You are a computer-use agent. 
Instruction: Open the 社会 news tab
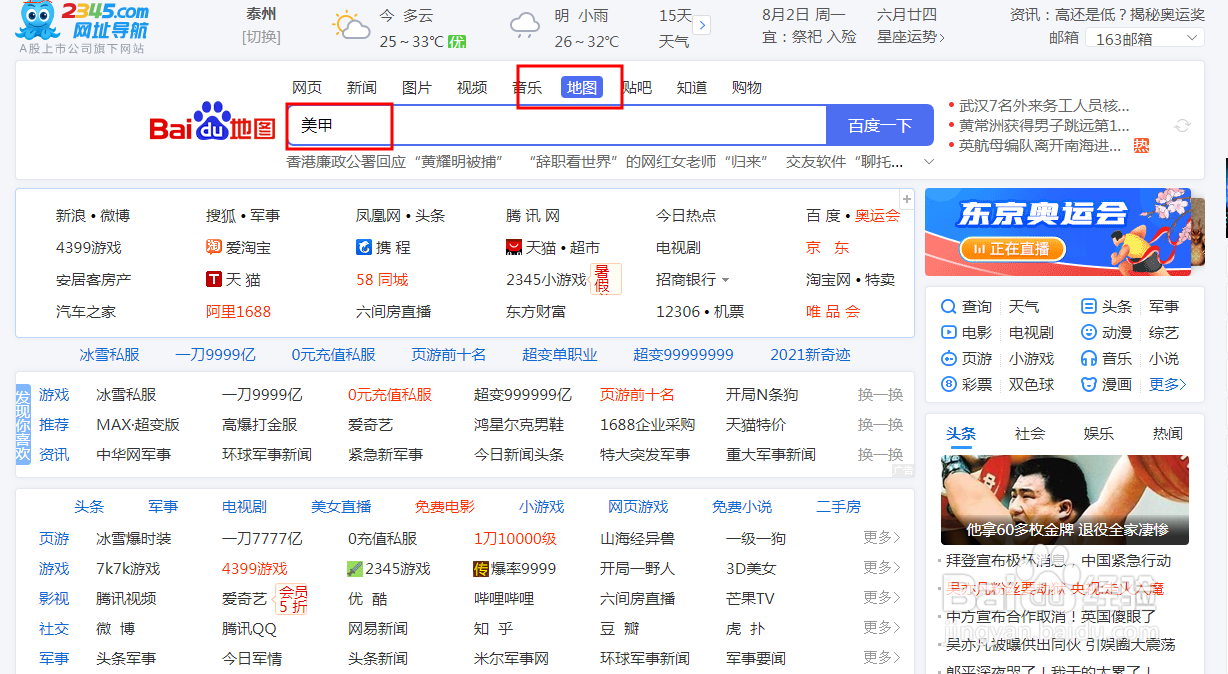(x=1030, y=433)
